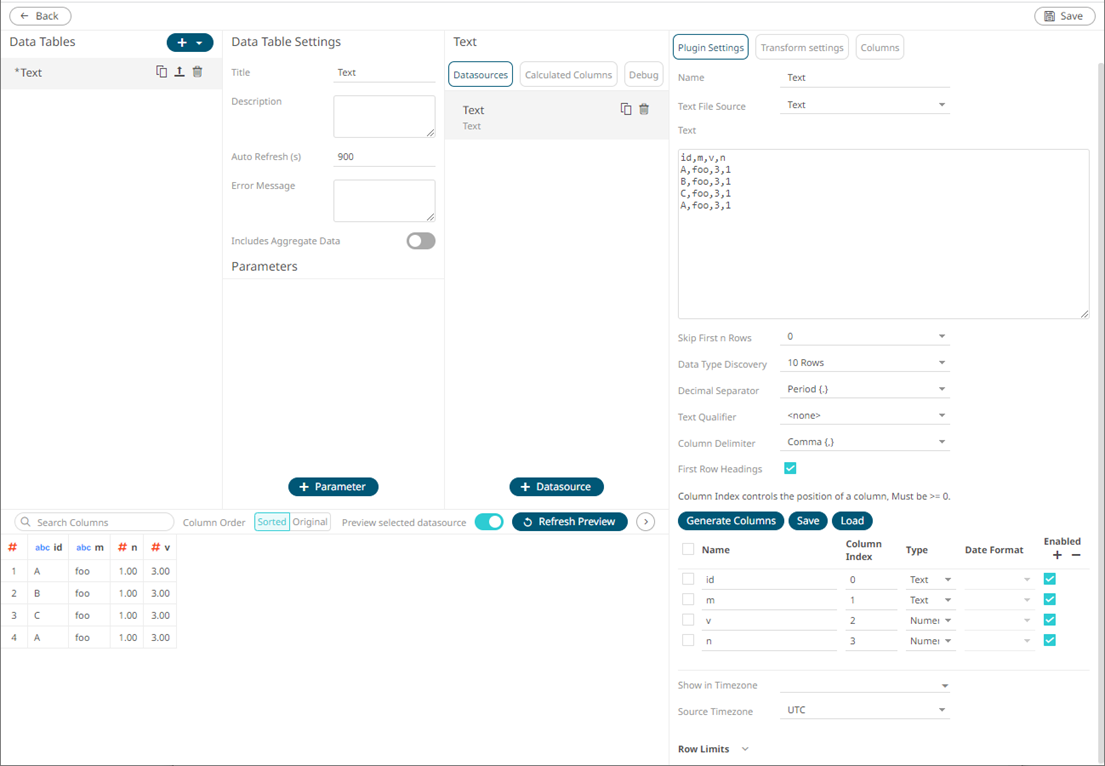The image size is (1105, 766).
Task: Toggle the Includes Aggregate Data switch
Action: pos(420,241)
